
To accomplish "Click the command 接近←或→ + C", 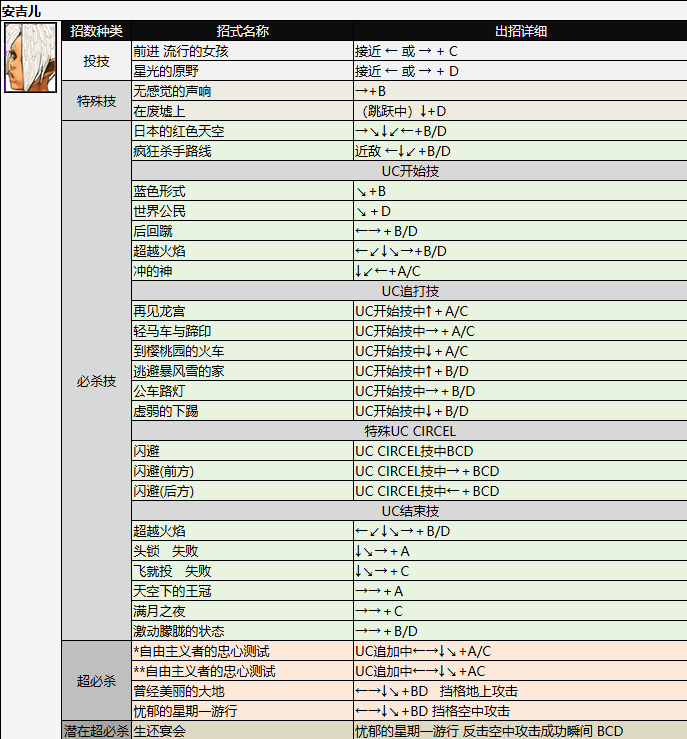I will 406,51.
